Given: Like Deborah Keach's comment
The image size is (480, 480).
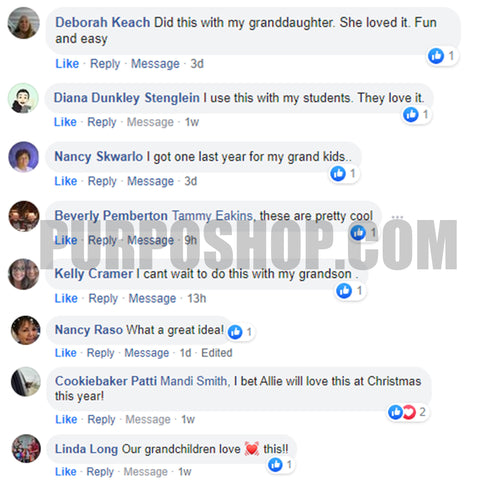Looking at the screenshot, I should click(x=67, y=63).
